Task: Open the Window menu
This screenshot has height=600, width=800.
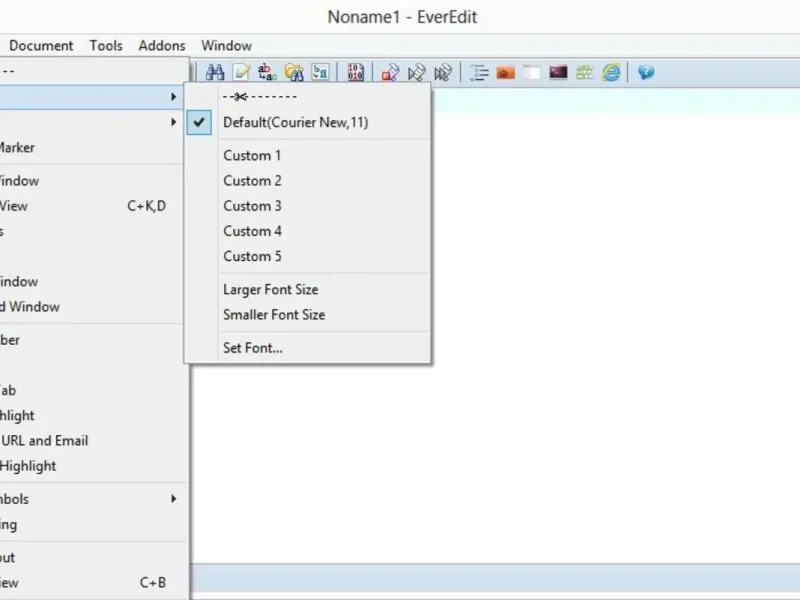Action: (227, 46)
